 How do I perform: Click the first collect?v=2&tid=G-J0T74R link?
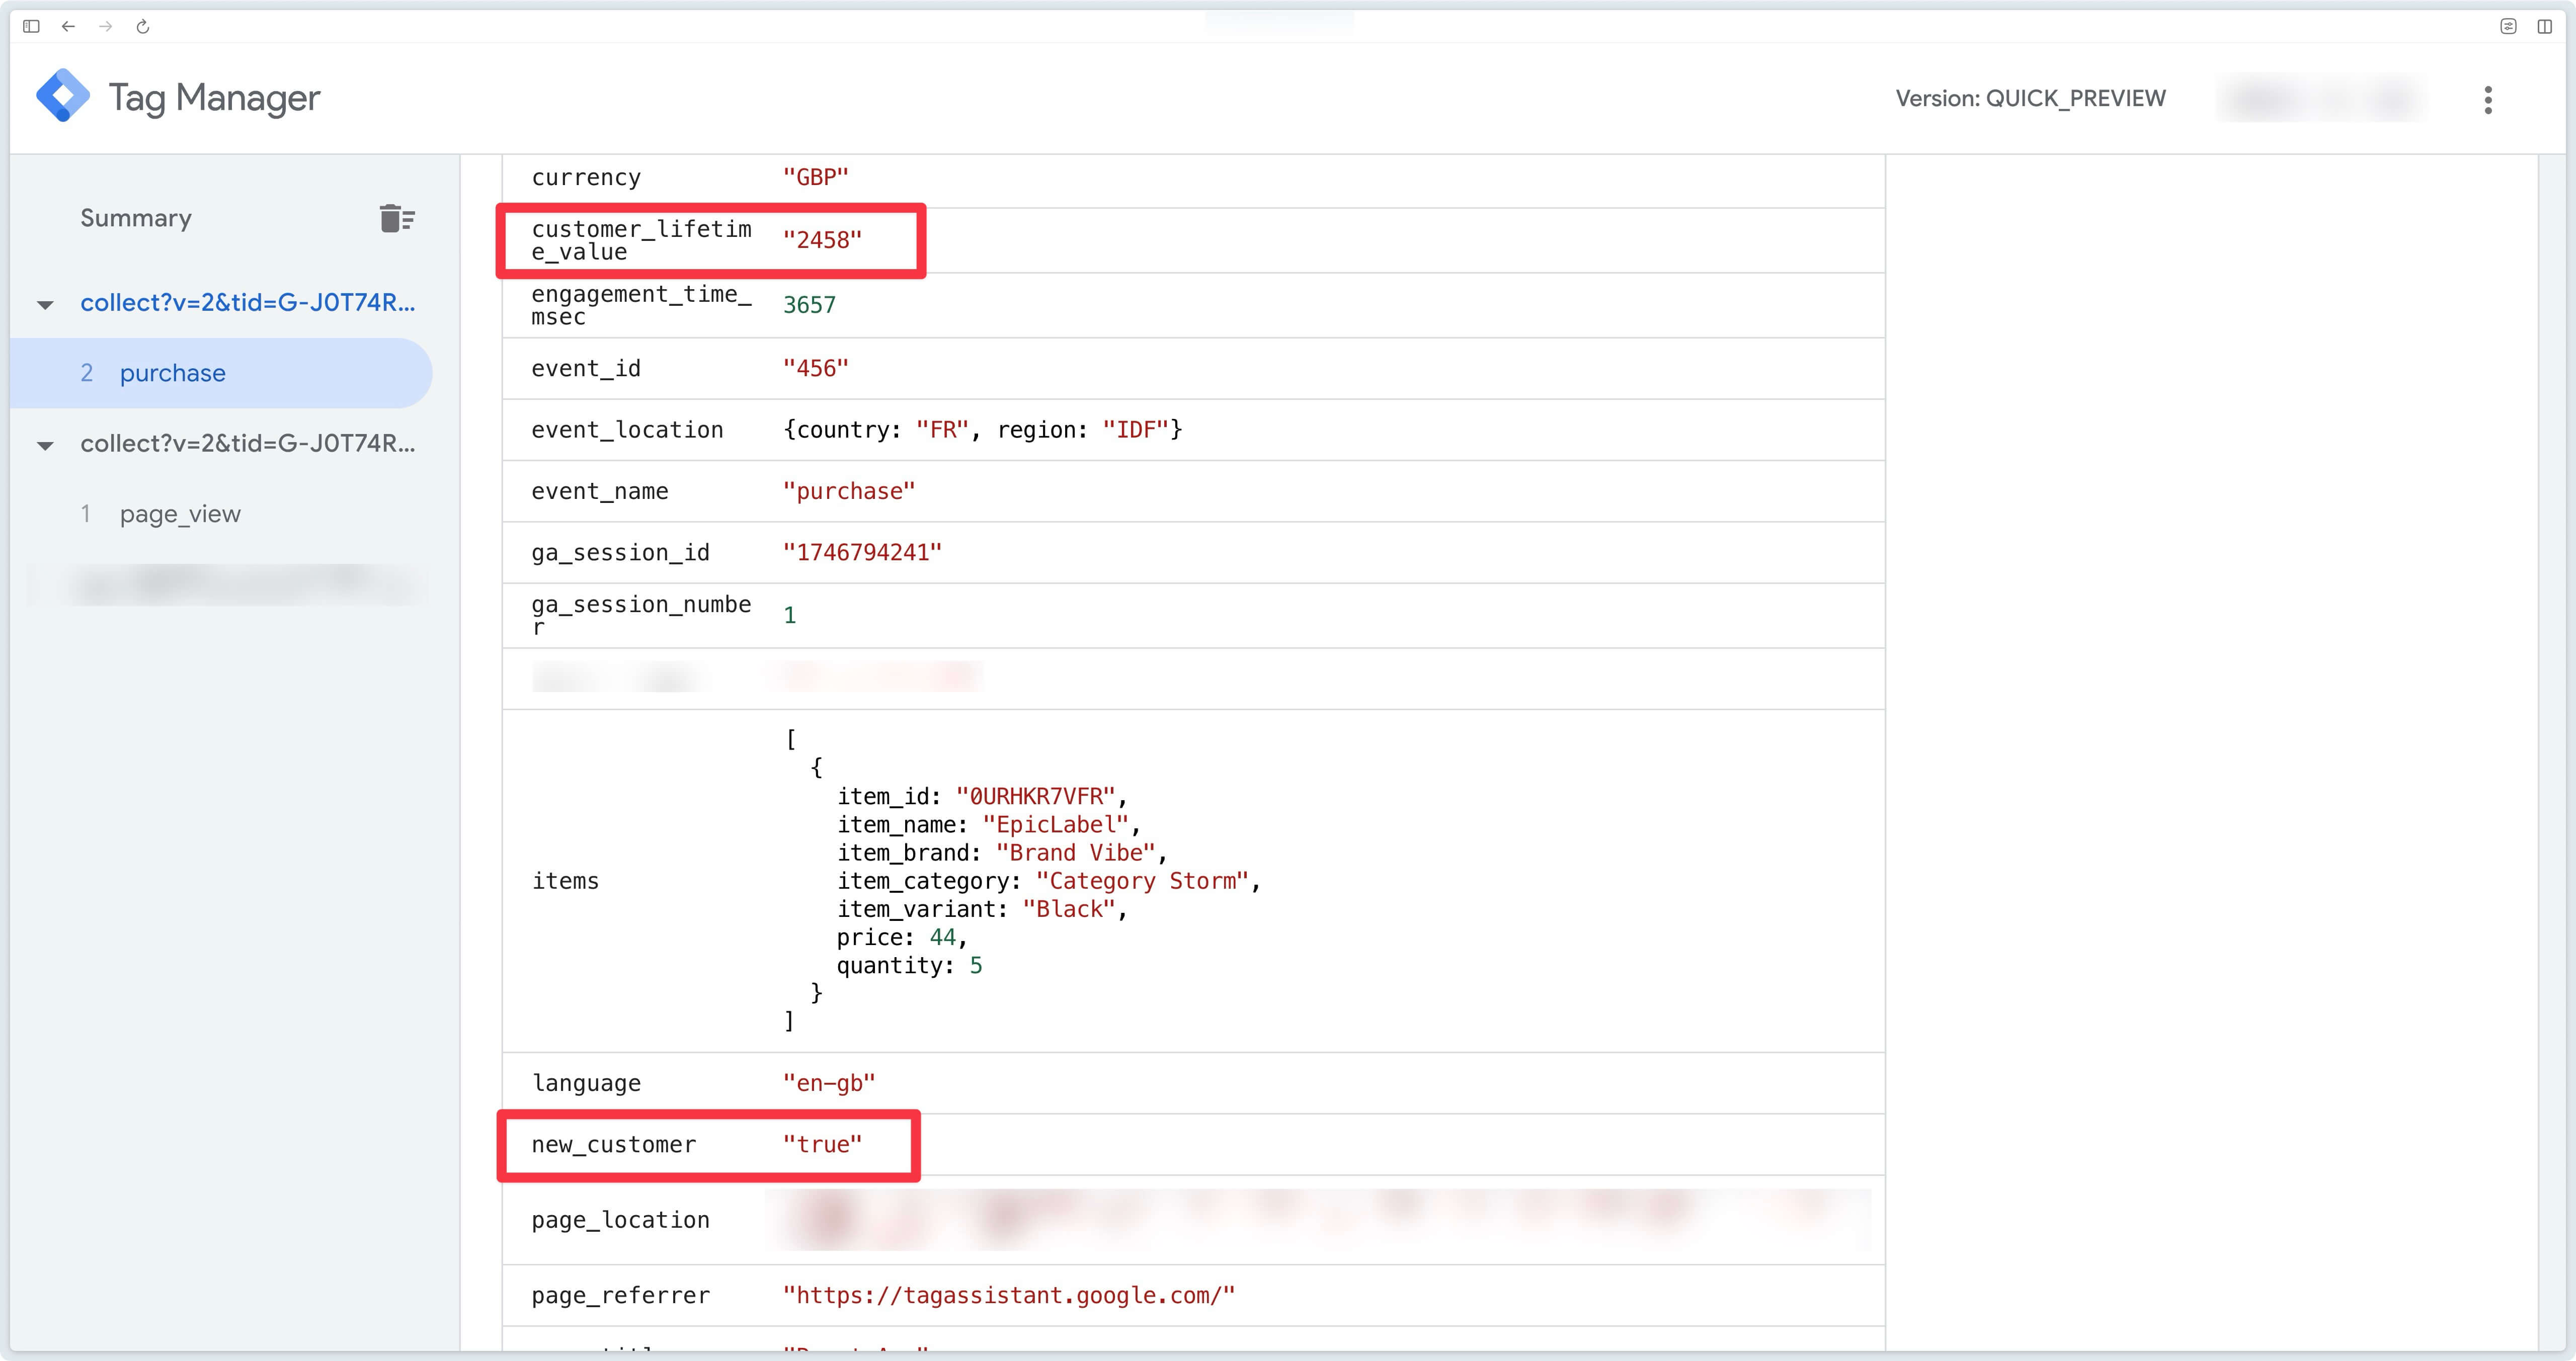coord(247,302)
